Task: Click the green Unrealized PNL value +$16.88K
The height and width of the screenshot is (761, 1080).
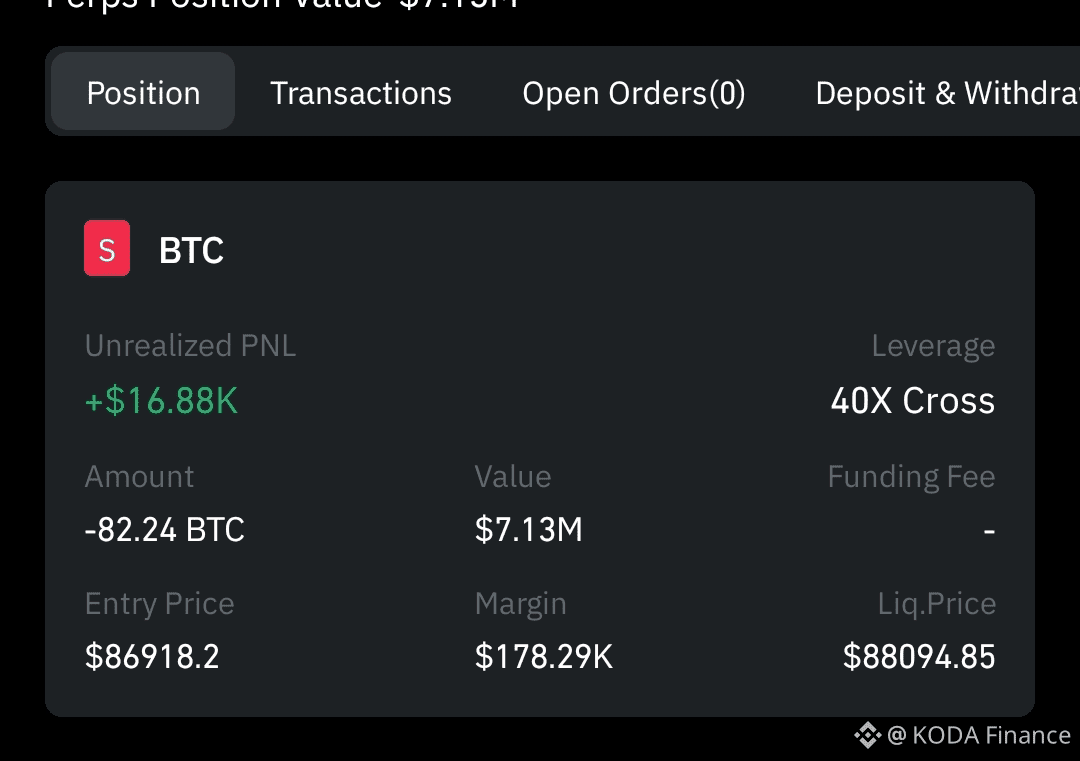Action: pos(161,400)
